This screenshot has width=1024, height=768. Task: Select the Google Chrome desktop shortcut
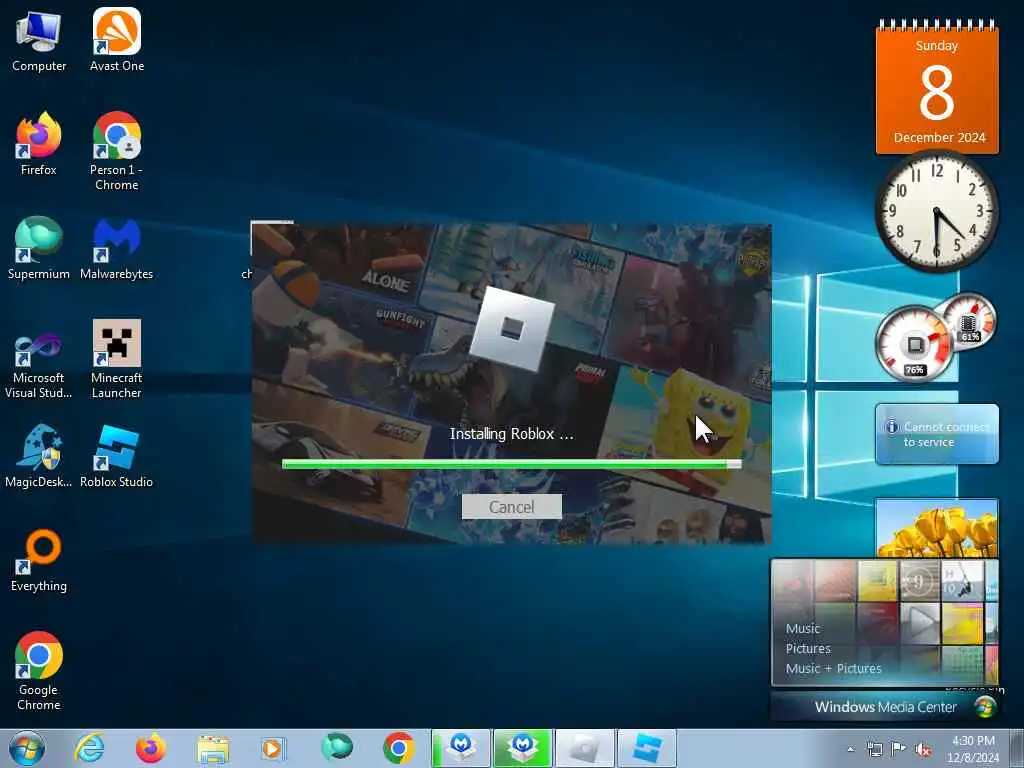click(39, 671)
